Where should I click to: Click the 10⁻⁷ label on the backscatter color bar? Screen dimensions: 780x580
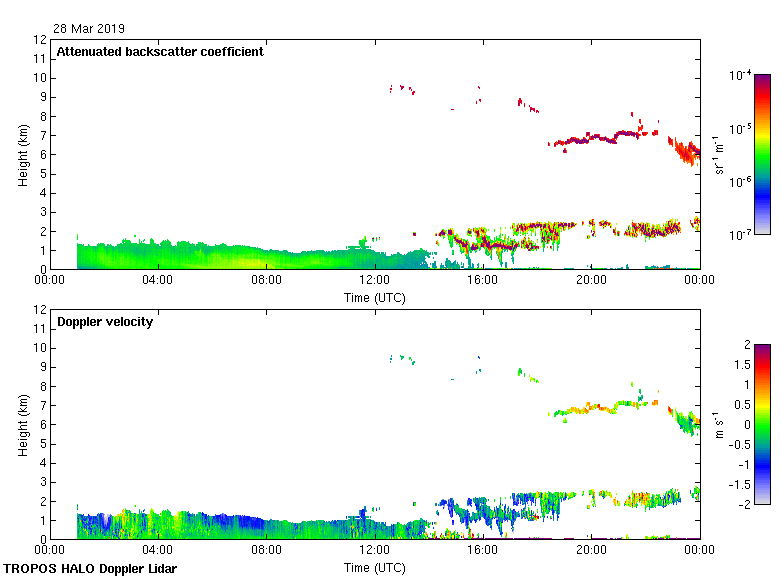coord(741,234)
